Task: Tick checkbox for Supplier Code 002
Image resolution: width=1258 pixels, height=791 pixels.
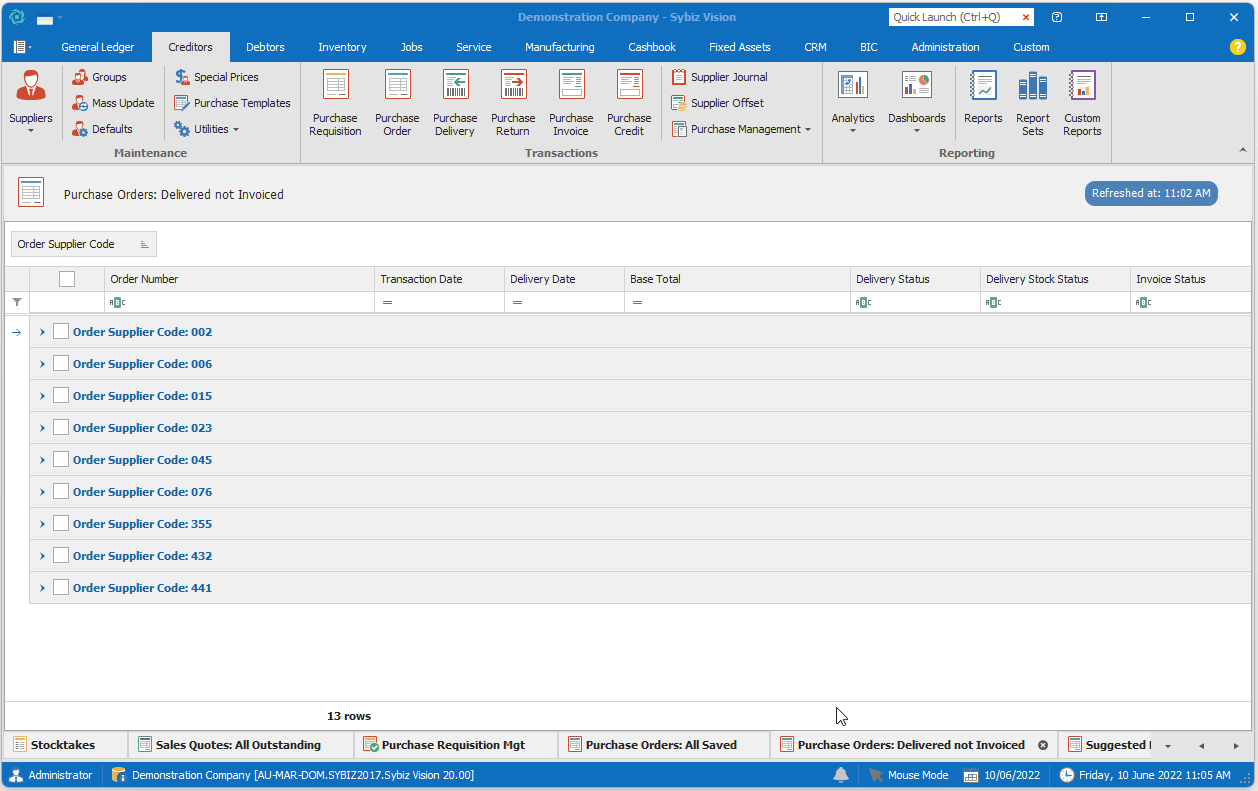Action: tap(61, 332)
